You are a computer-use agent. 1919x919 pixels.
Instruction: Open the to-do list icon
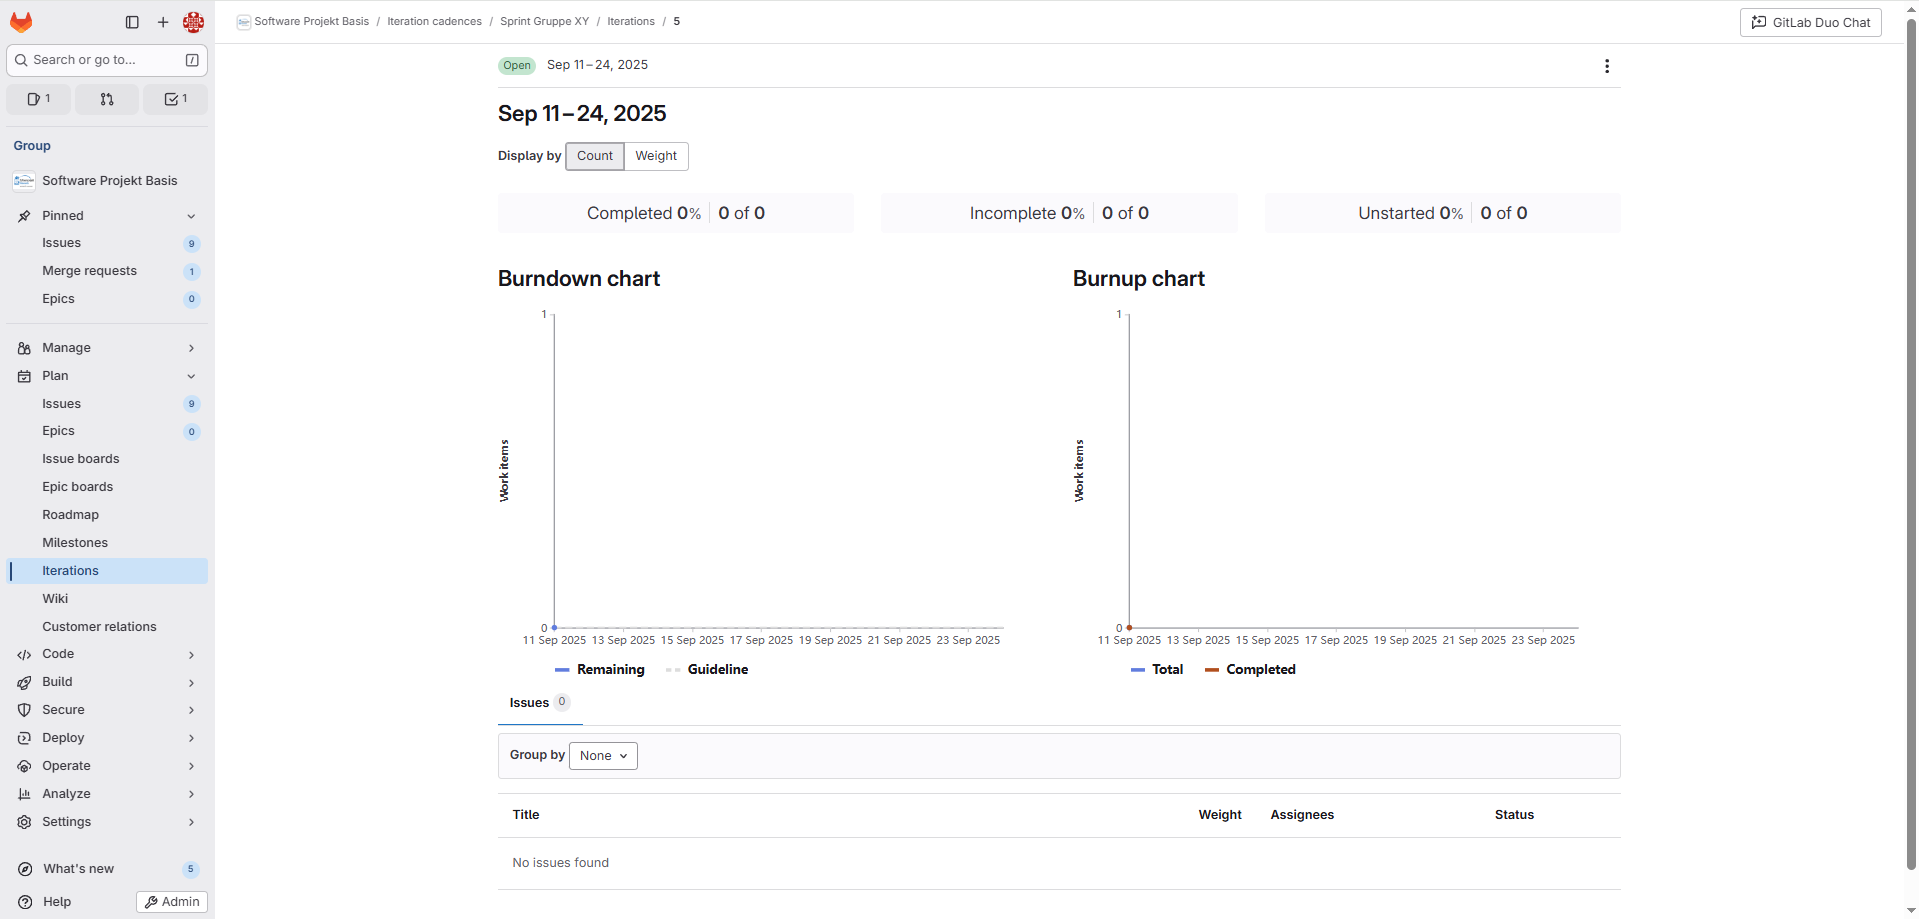point(175,99)
